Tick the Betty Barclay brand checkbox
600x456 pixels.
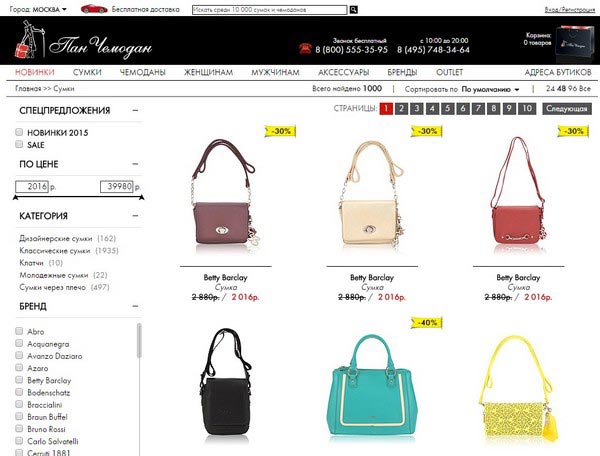(19, 379)
